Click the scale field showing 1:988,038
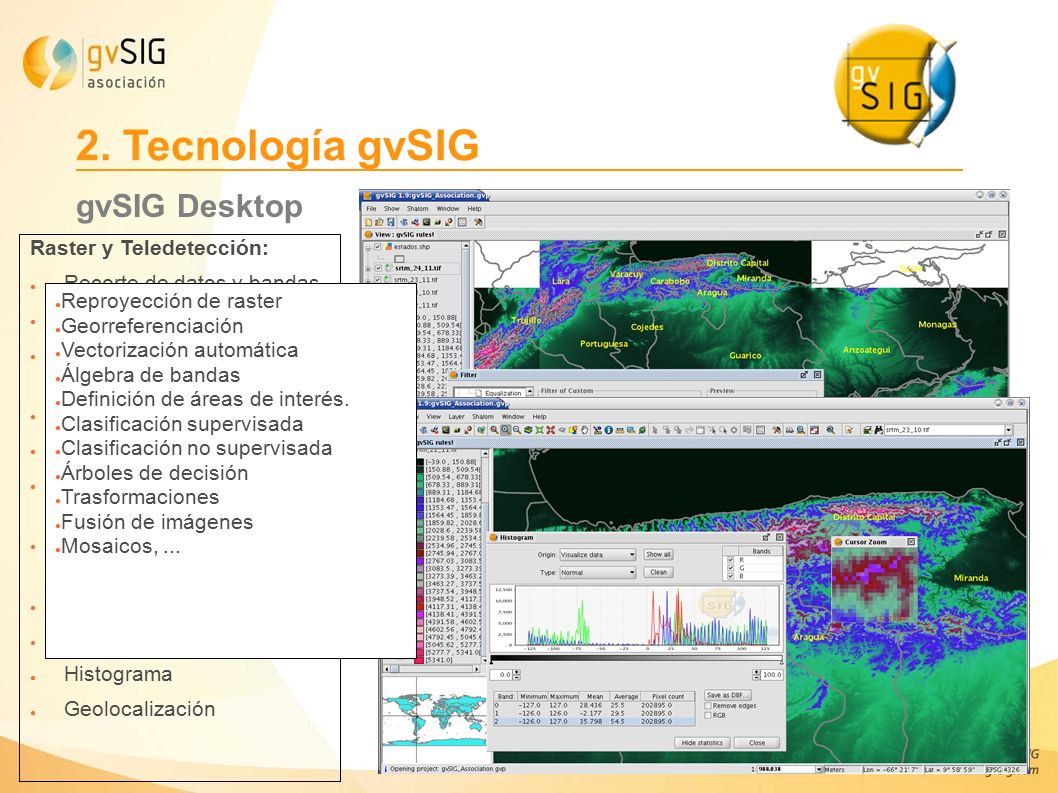This screenshot has height=793, width=1058. (x=786, y=769)
